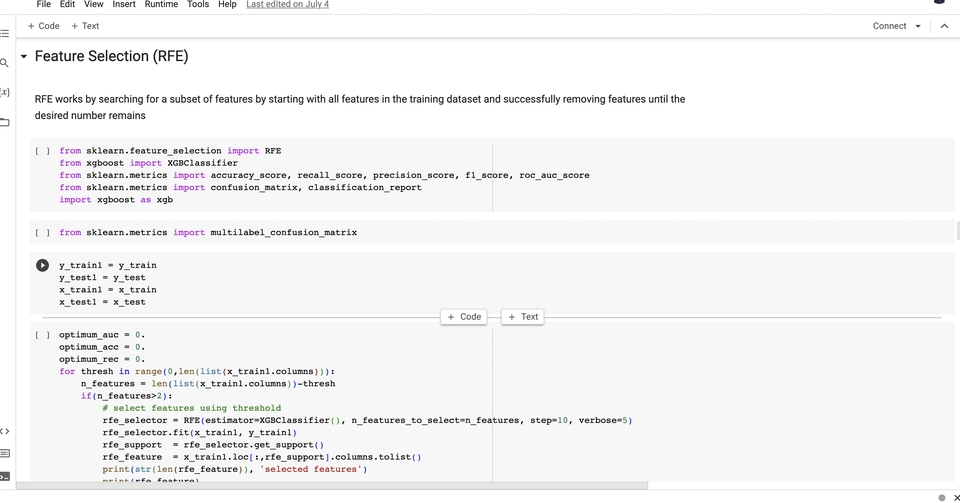Click the 'from xgboost import XGBClassifier' line
This screenshot has width=960, height=503.
click(149, 163)
